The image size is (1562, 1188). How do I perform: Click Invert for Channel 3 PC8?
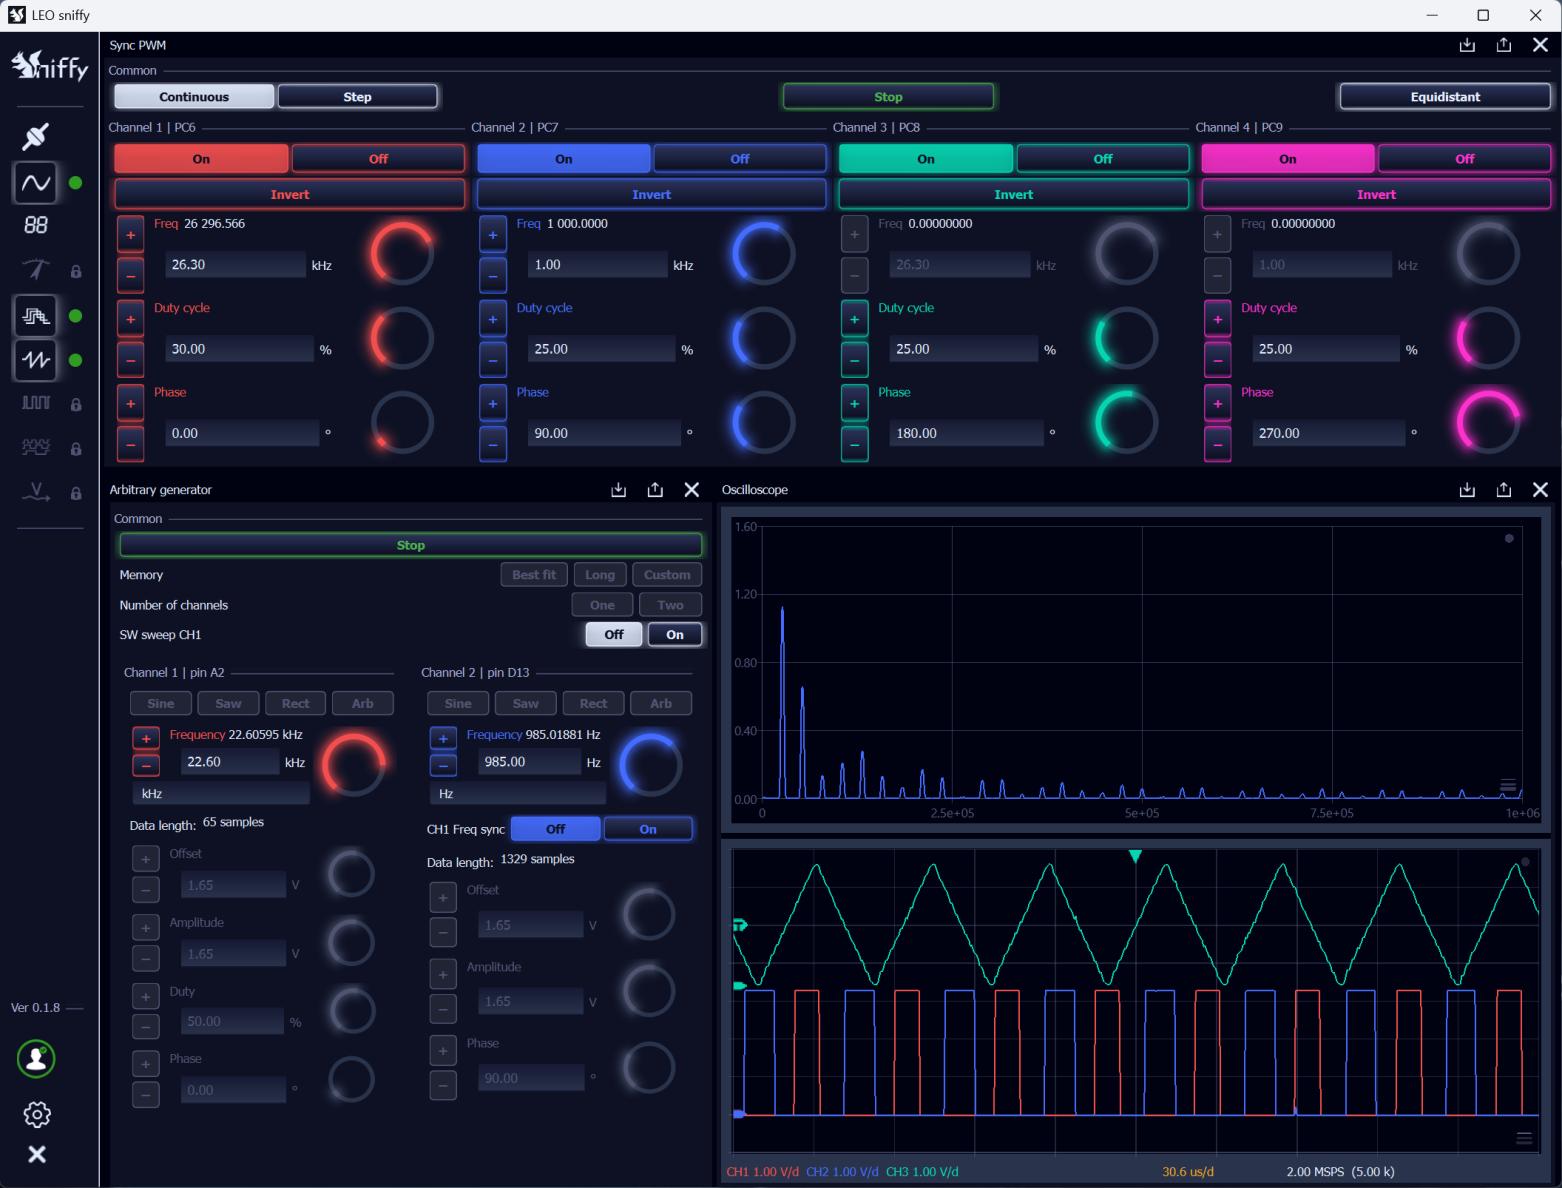(x=1013, y=195)
